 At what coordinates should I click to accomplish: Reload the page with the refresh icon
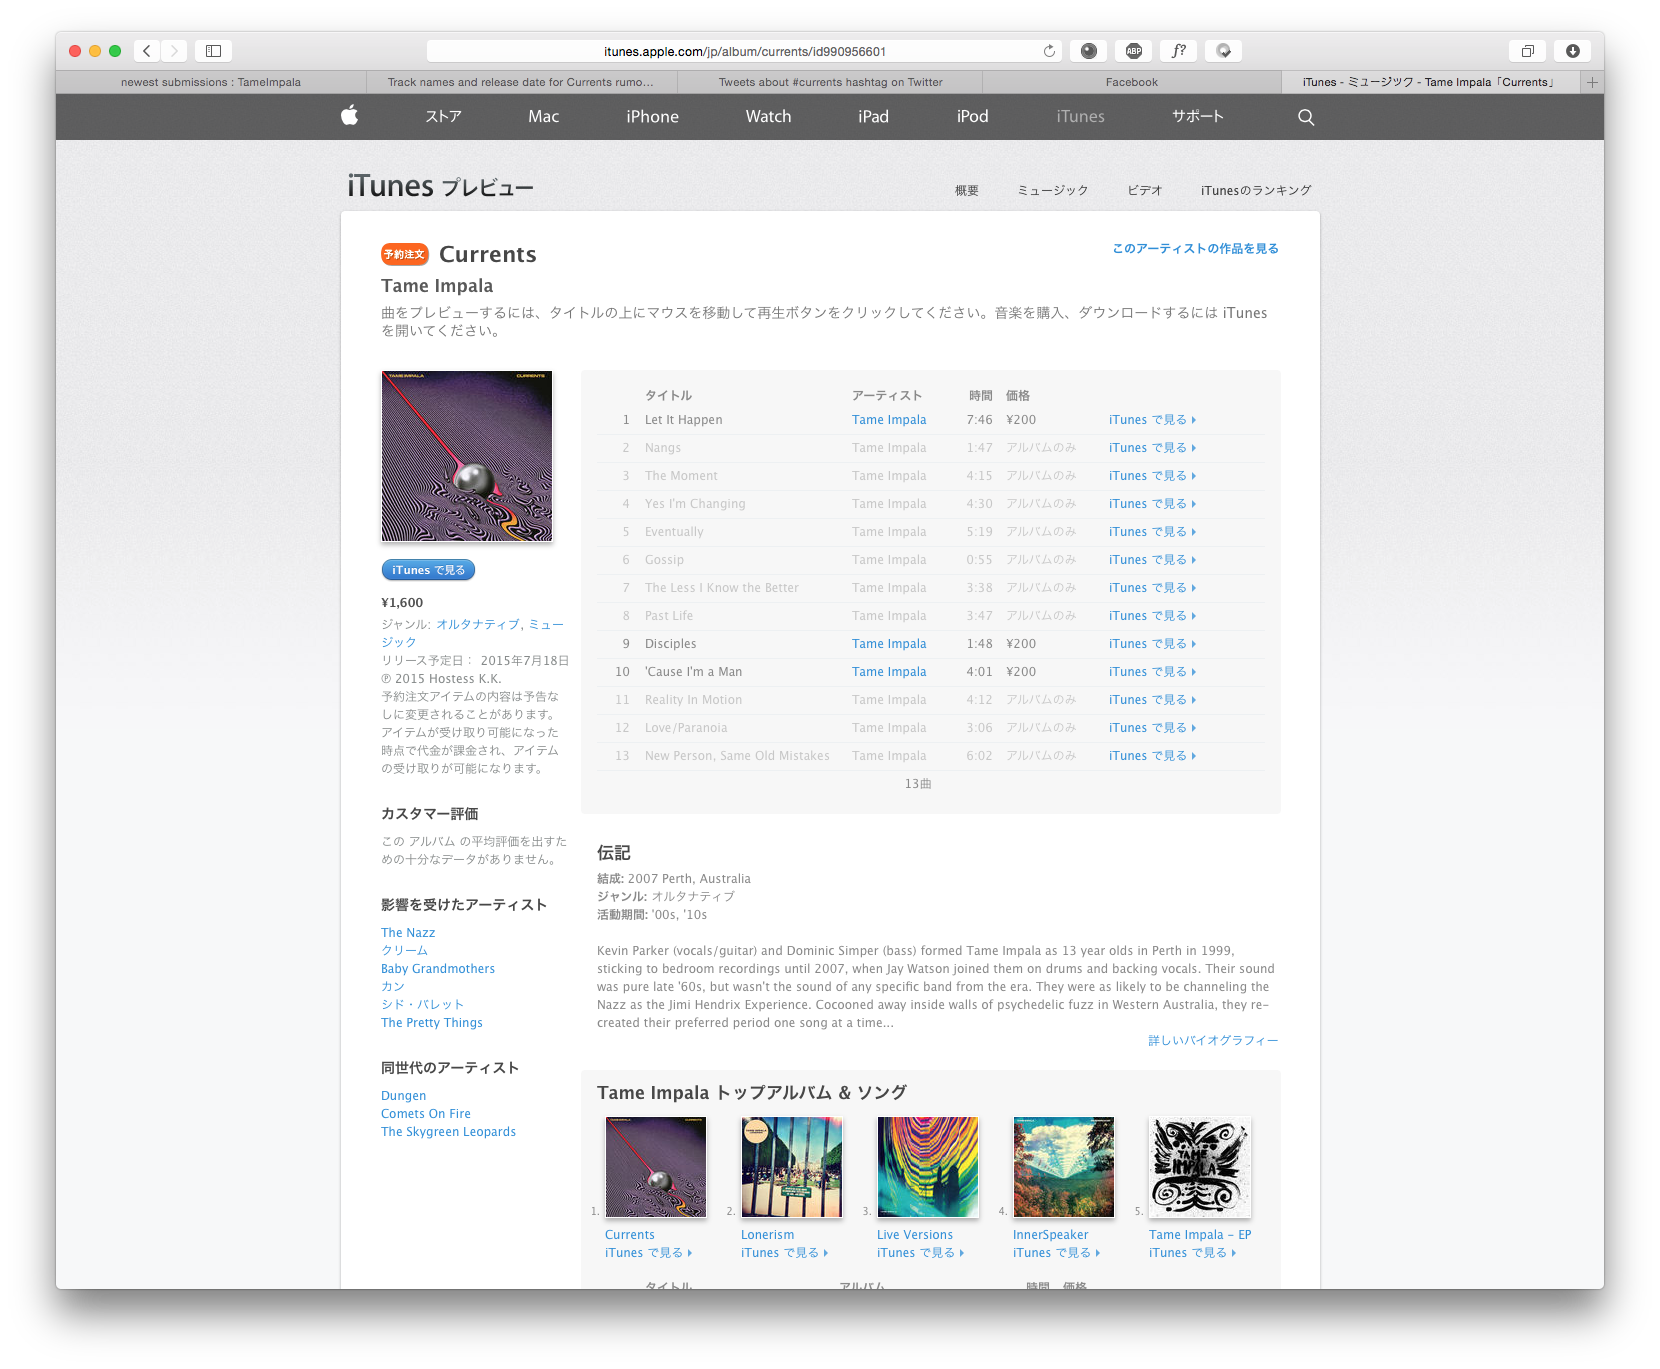pos(1049,51)
